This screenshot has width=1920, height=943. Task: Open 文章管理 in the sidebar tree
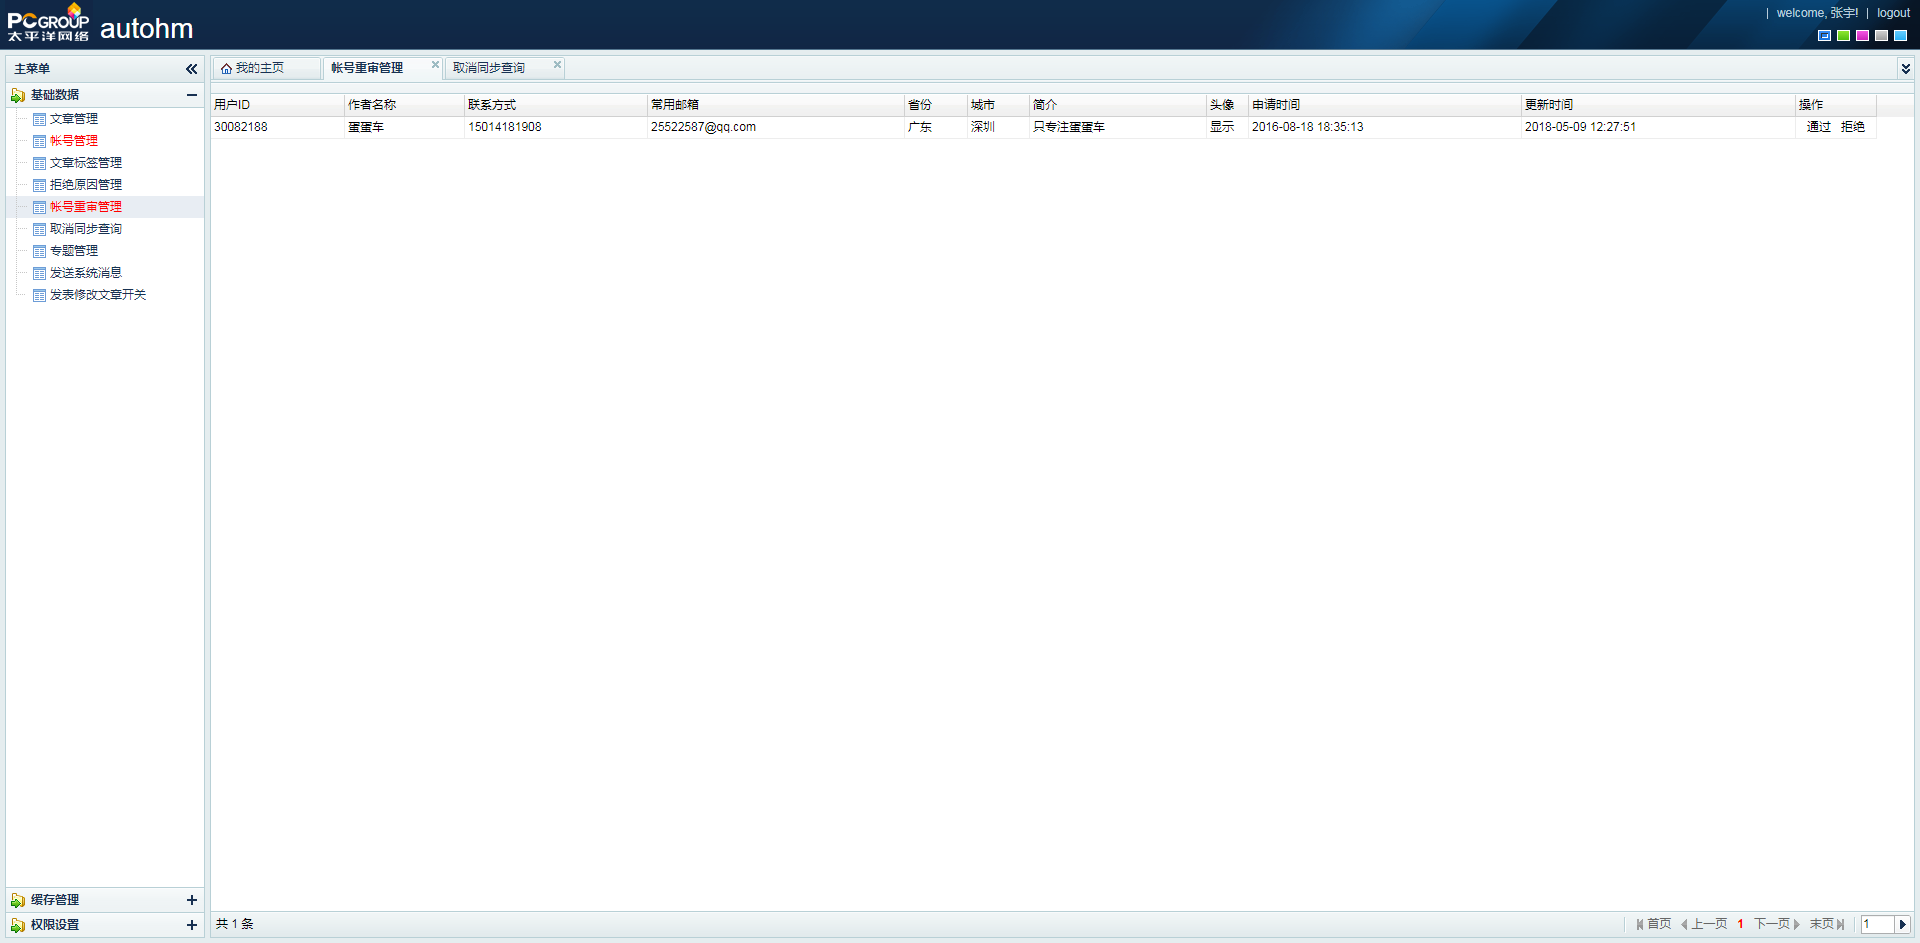74,119
